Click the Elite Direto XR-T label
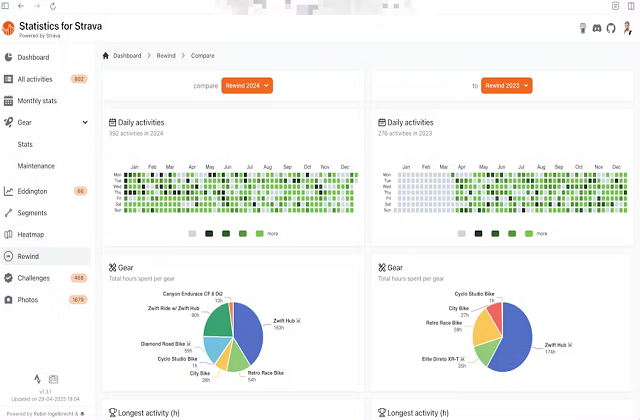 tap(443, 359)
